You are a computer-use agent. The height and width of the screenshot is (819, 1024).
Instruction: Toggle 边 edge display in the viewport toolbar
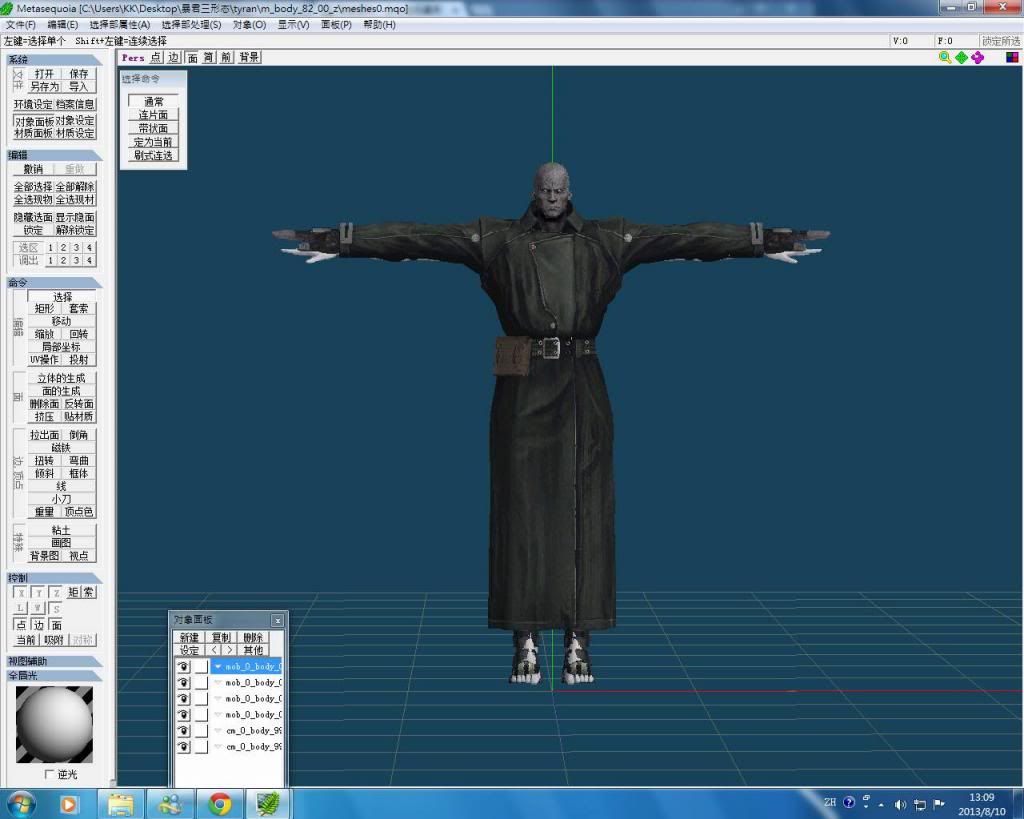[x=173, y=57]
